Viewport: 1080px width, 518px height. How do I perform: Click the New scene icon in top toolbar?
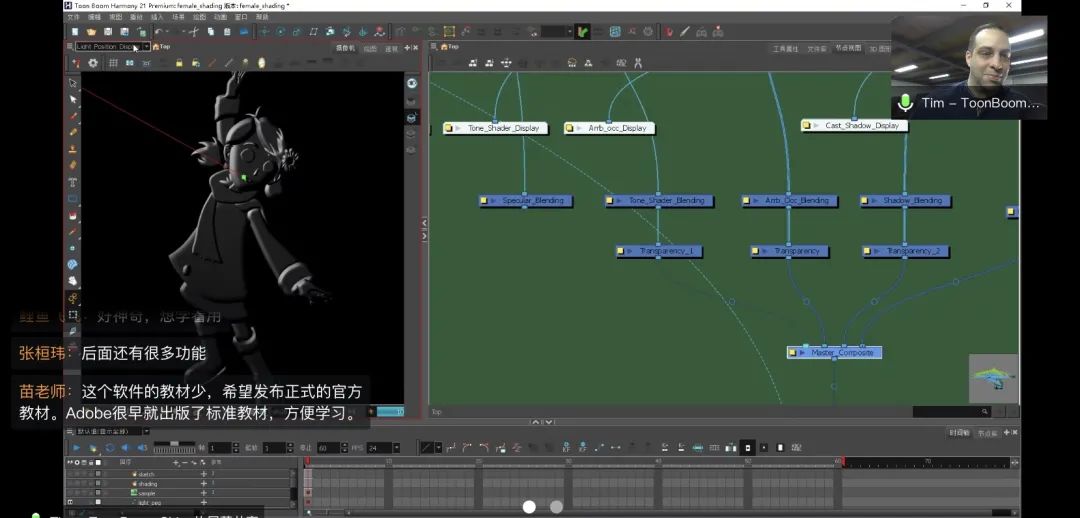[x=75, y=32]
